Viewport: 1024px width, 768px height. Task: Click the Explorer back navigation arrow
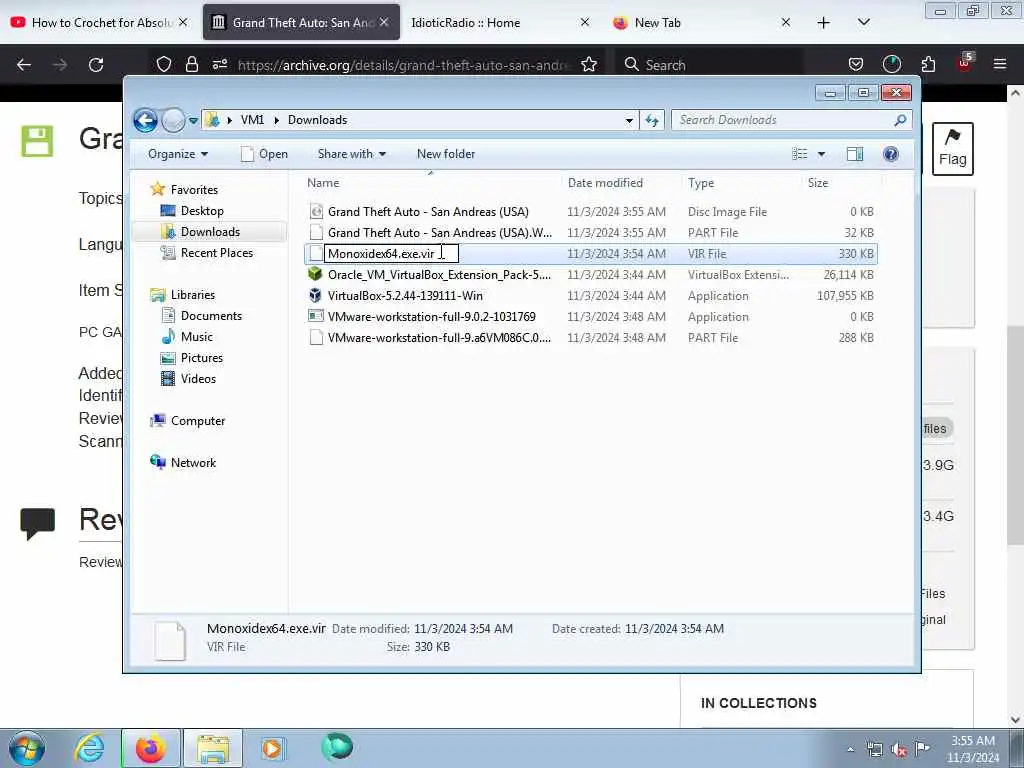[145, 120]
